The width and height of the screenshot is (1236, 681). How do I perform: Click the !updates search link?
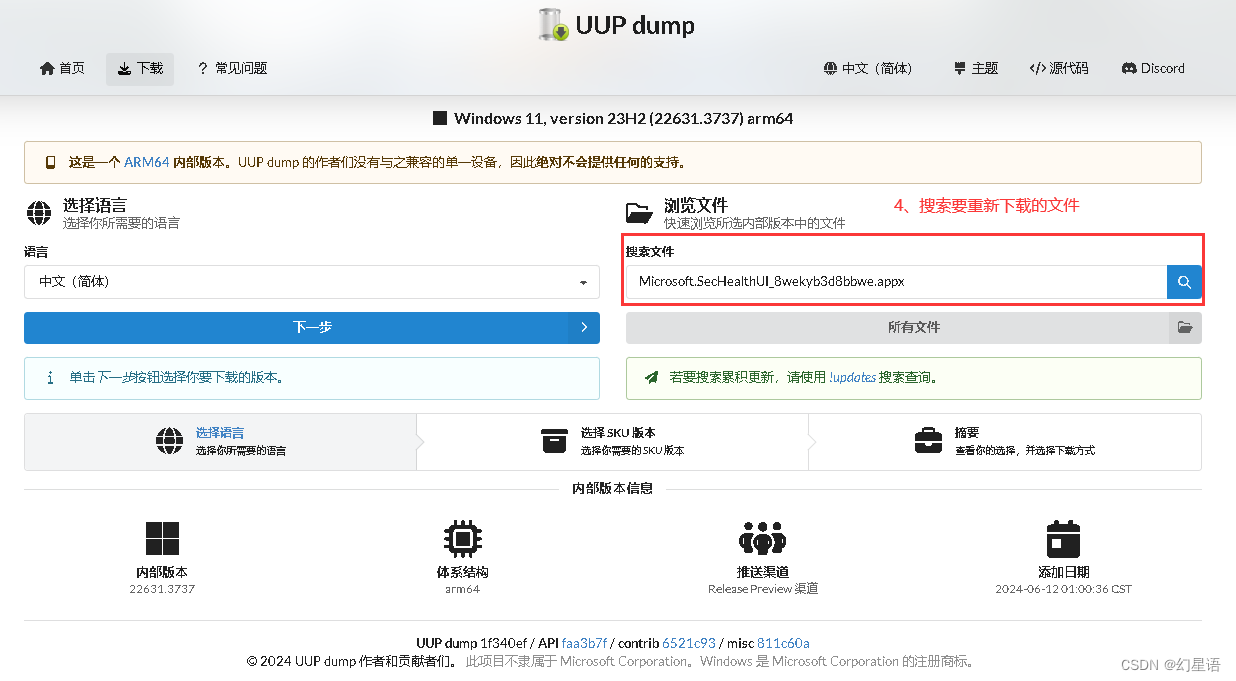852,378
